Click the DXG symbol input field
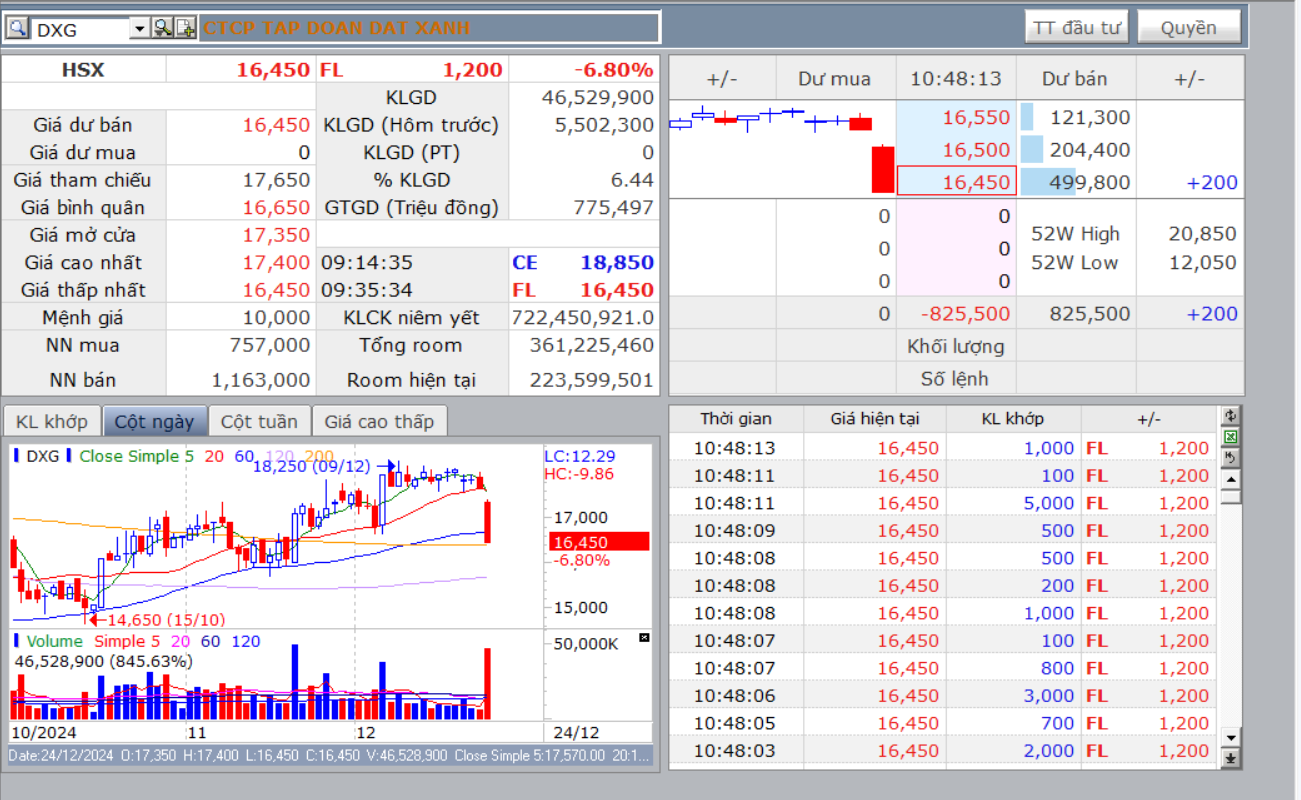 (x=80, y=29)
